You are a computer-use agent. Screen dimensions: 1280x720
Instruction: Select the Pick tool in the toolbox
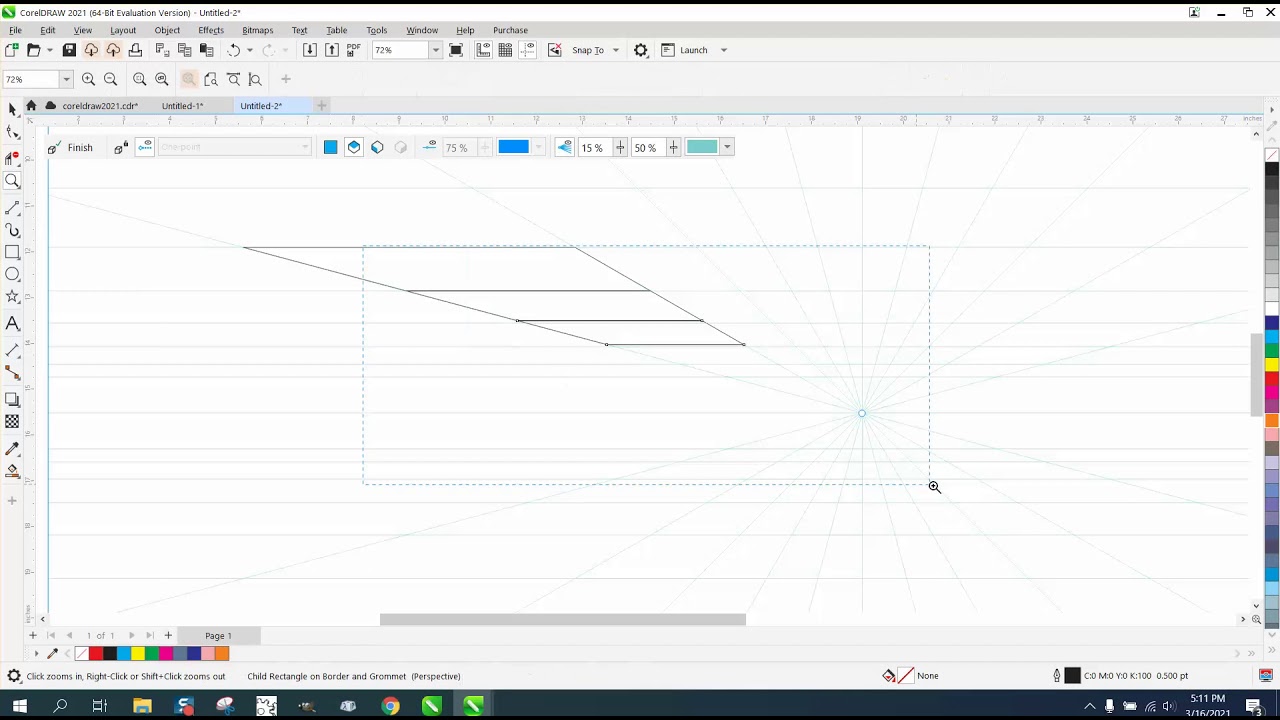click(12, 109)
